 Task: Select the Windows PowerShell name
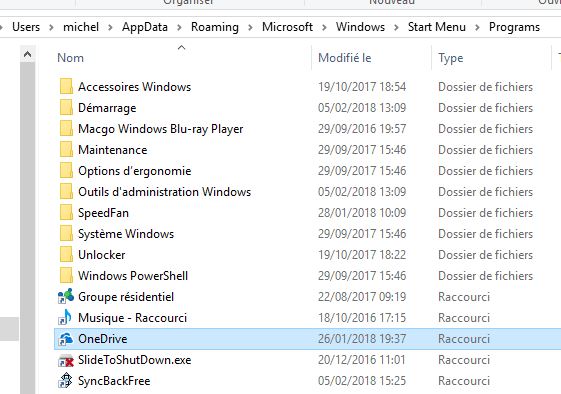[x=133, y=276]
